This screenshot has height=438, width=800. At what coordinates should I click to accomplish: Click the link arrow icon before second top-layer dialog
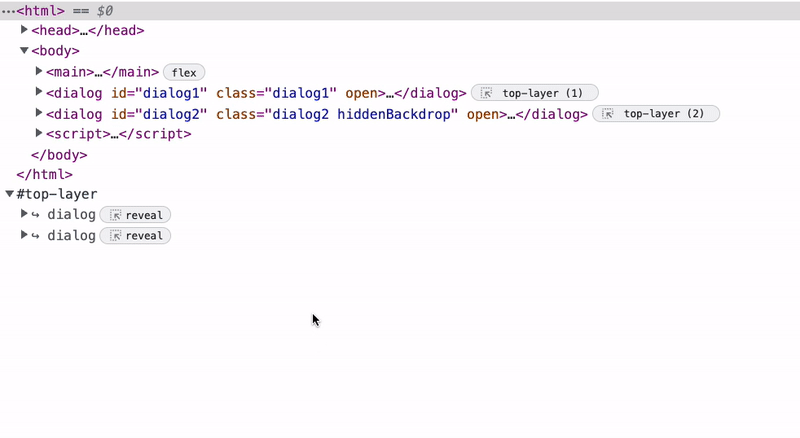tap(36, 236)
